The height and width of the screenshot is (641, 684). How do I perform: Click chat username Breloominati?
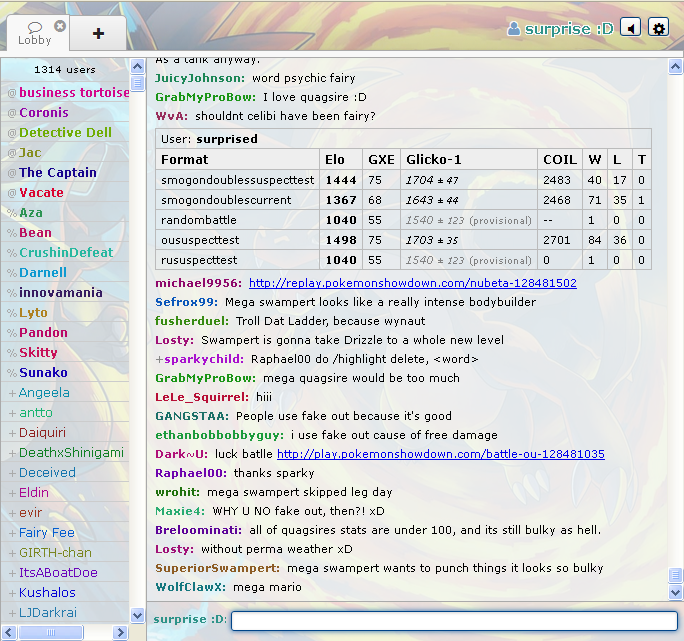[x=198, y=530]
